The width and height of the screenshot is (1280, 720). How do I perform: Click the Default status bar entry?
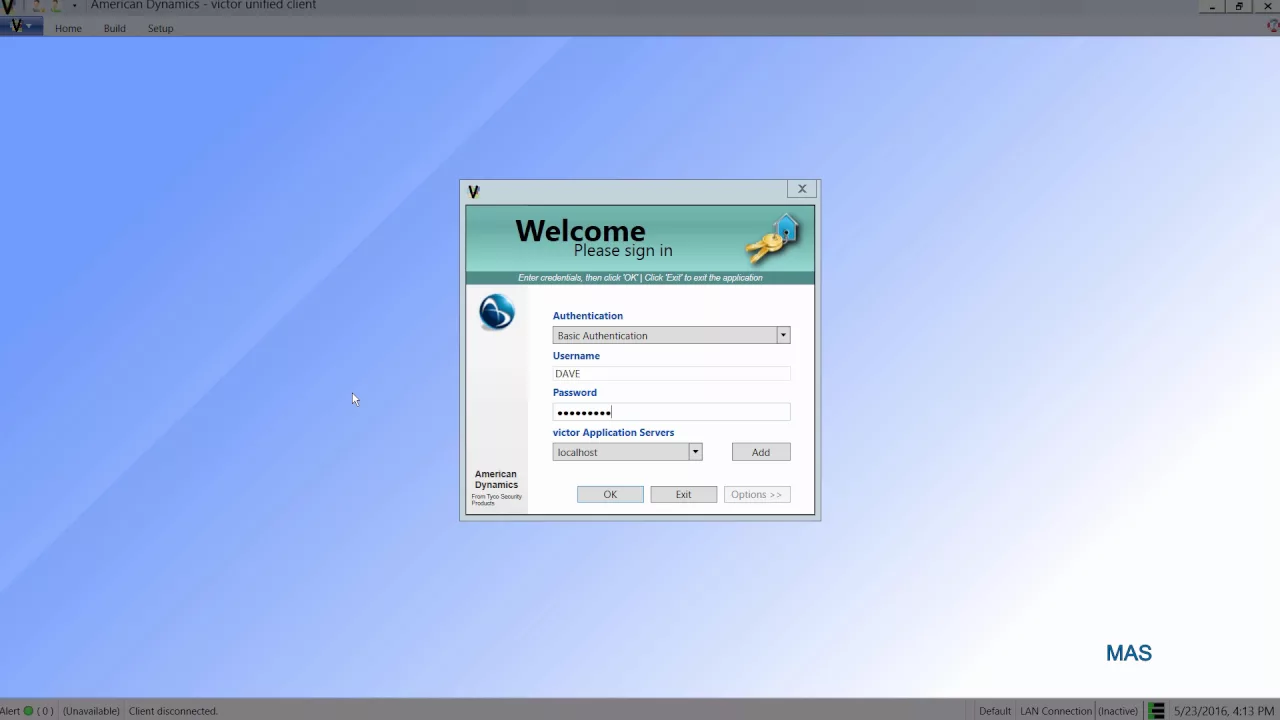click(x=995, y=711)
